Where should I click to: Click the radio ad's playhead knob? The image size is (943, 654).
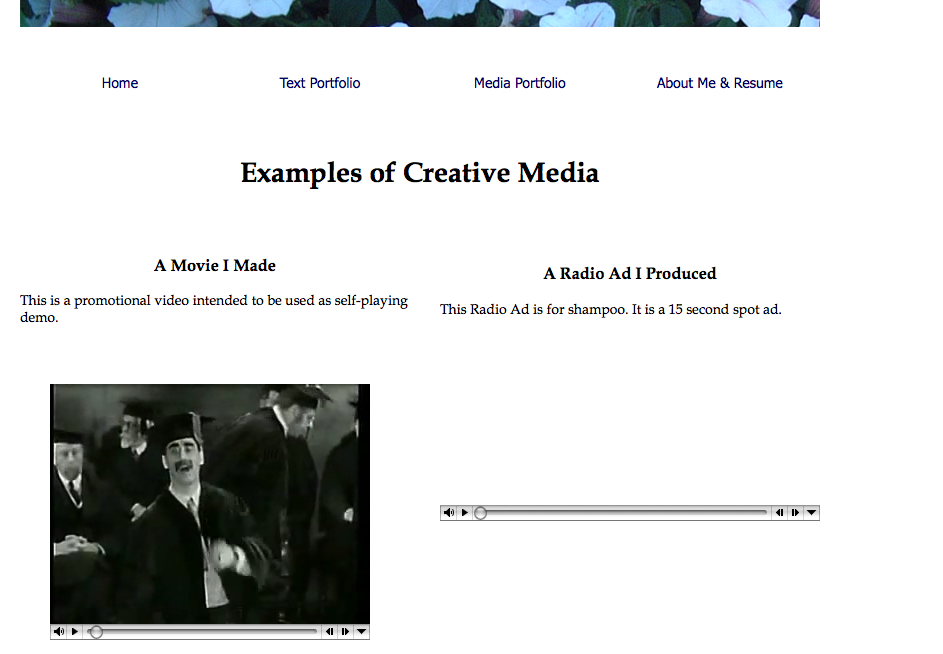click(x=481, y=513)
